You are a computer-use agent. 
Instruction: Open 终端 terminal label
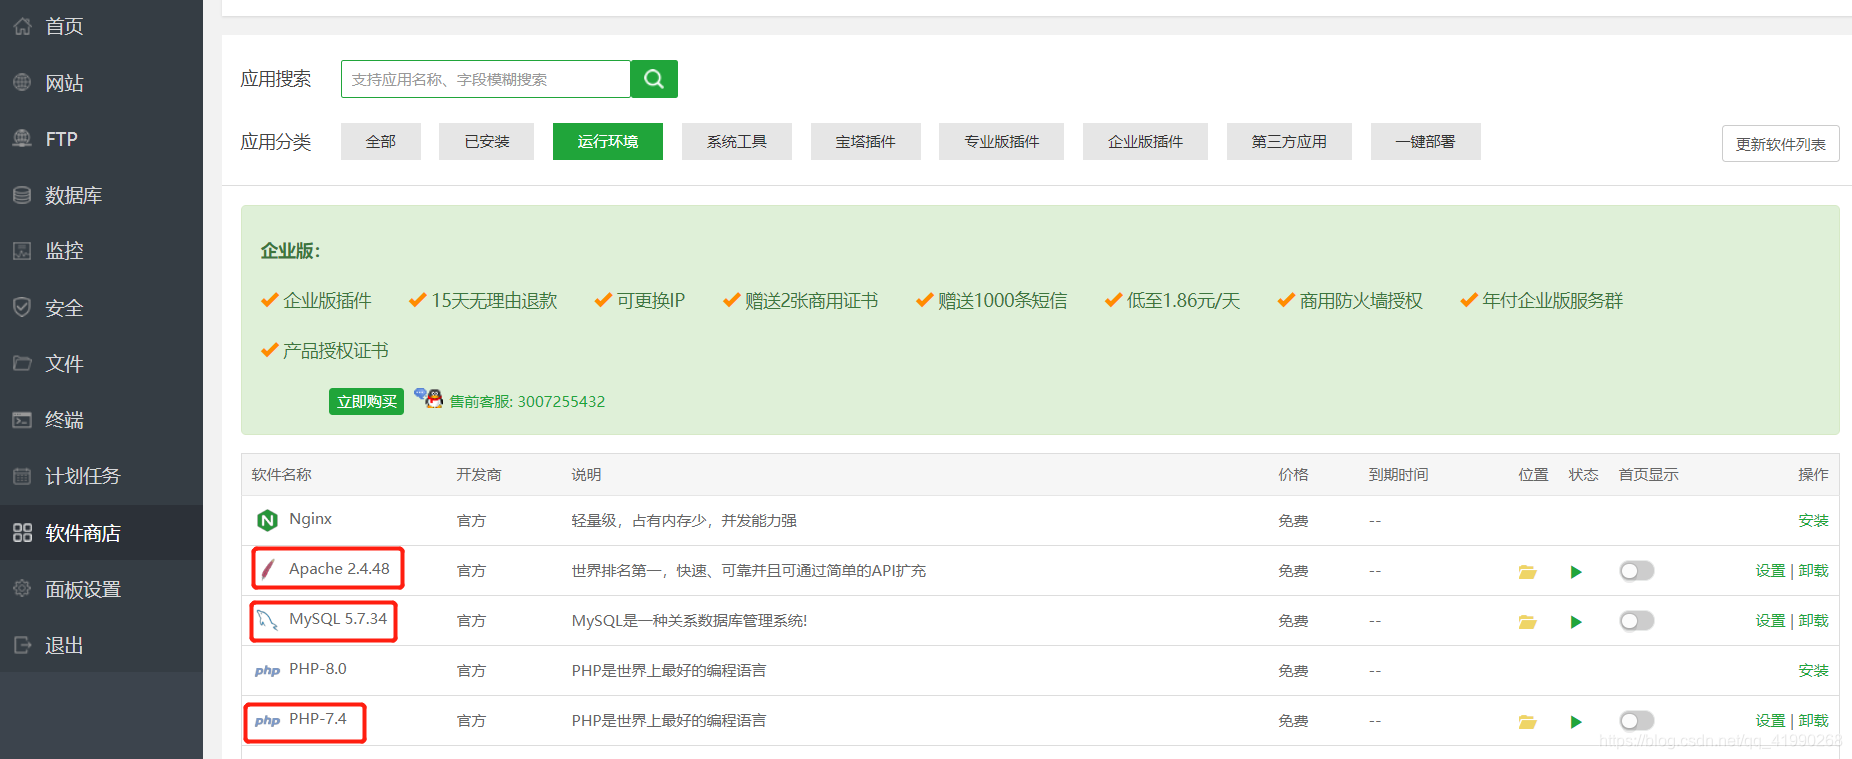(64, 420)
